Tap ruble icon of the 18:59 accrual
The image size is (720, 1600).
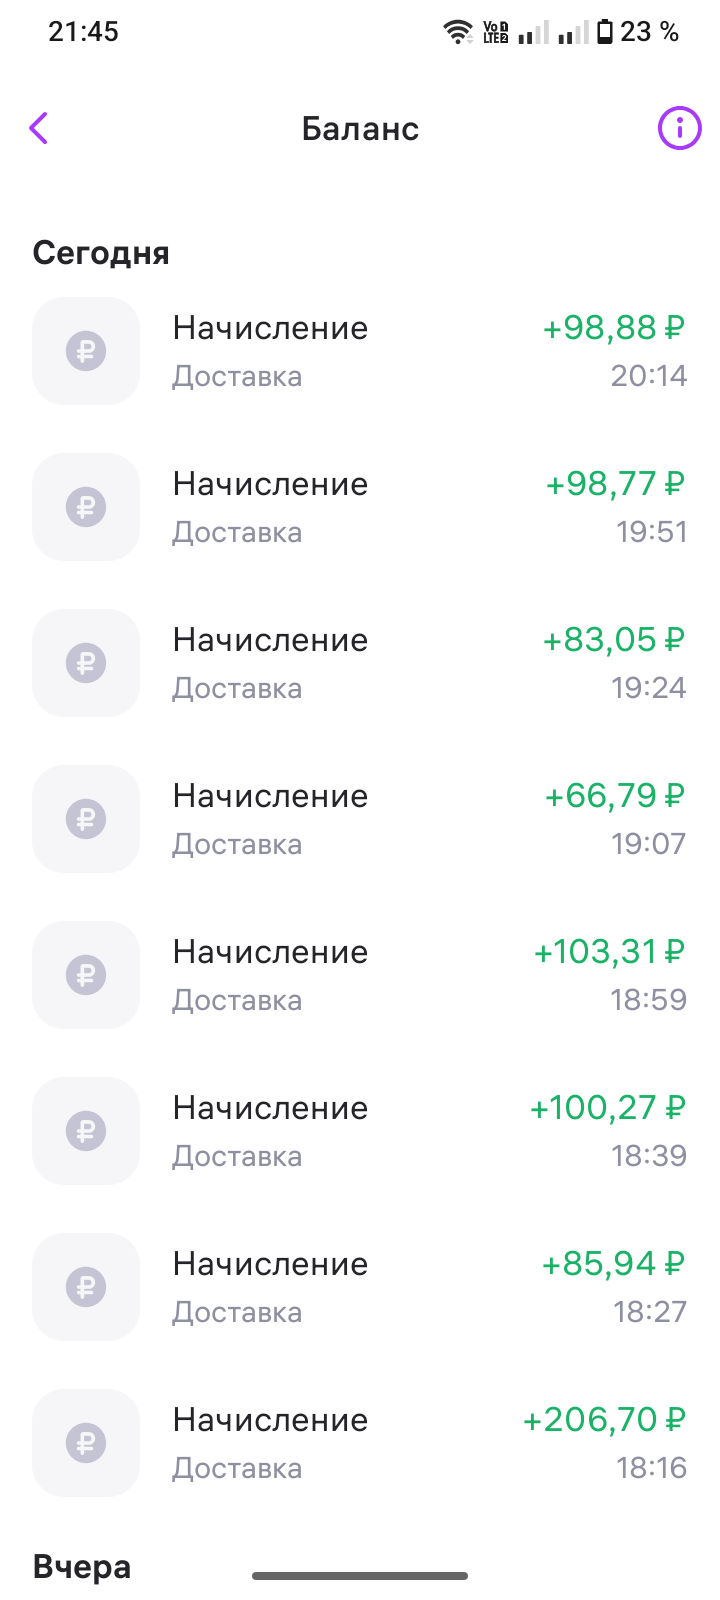(x=86, y=975)
